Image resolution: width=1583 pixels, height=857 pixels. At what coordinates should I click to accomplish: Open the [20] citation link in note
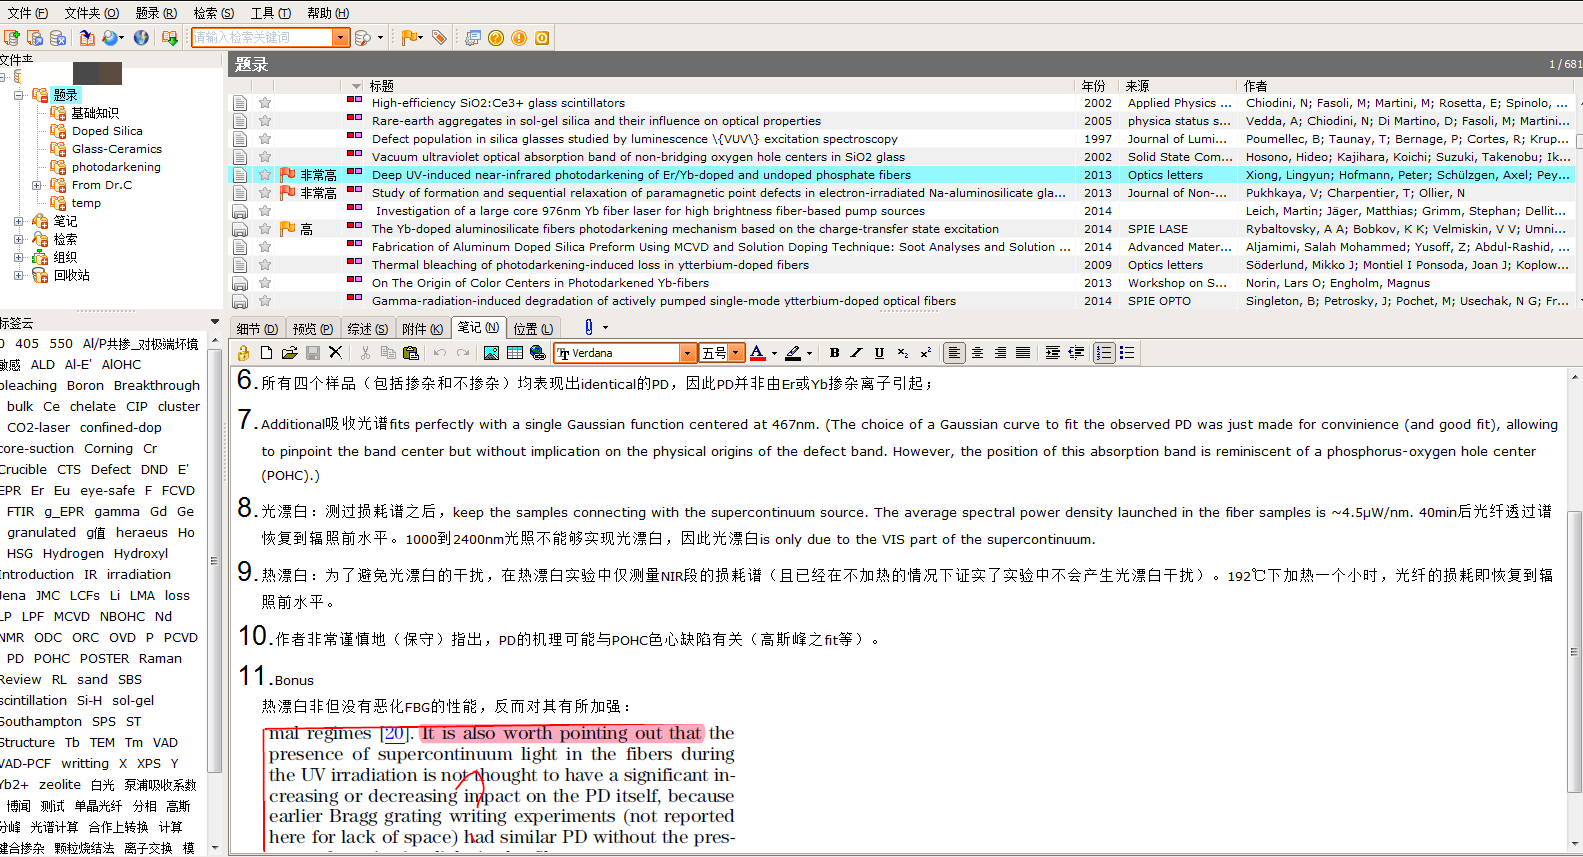pos(395,734)
